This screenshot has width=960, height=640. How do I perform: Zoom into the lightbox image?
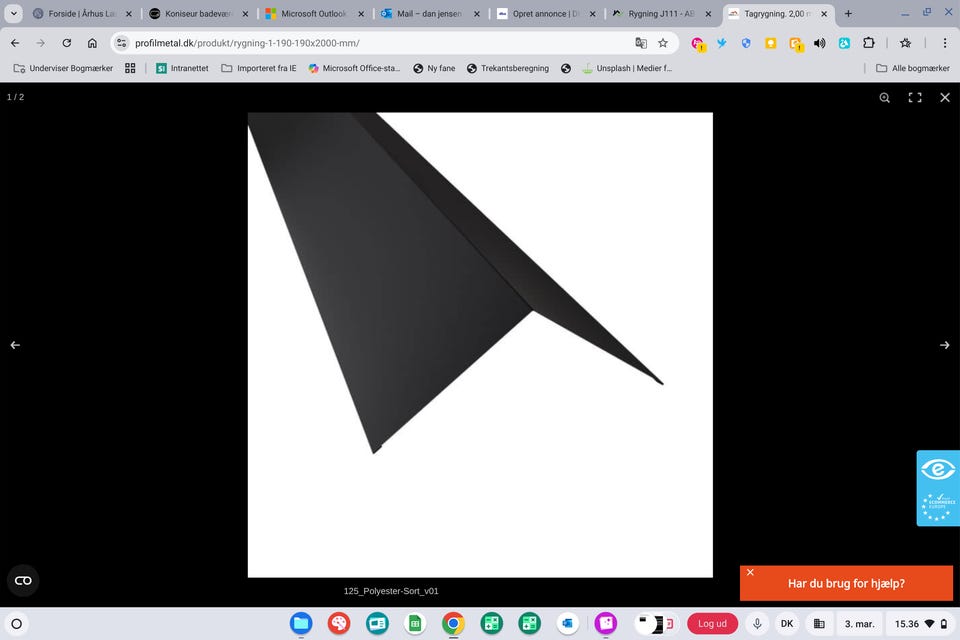885,97
